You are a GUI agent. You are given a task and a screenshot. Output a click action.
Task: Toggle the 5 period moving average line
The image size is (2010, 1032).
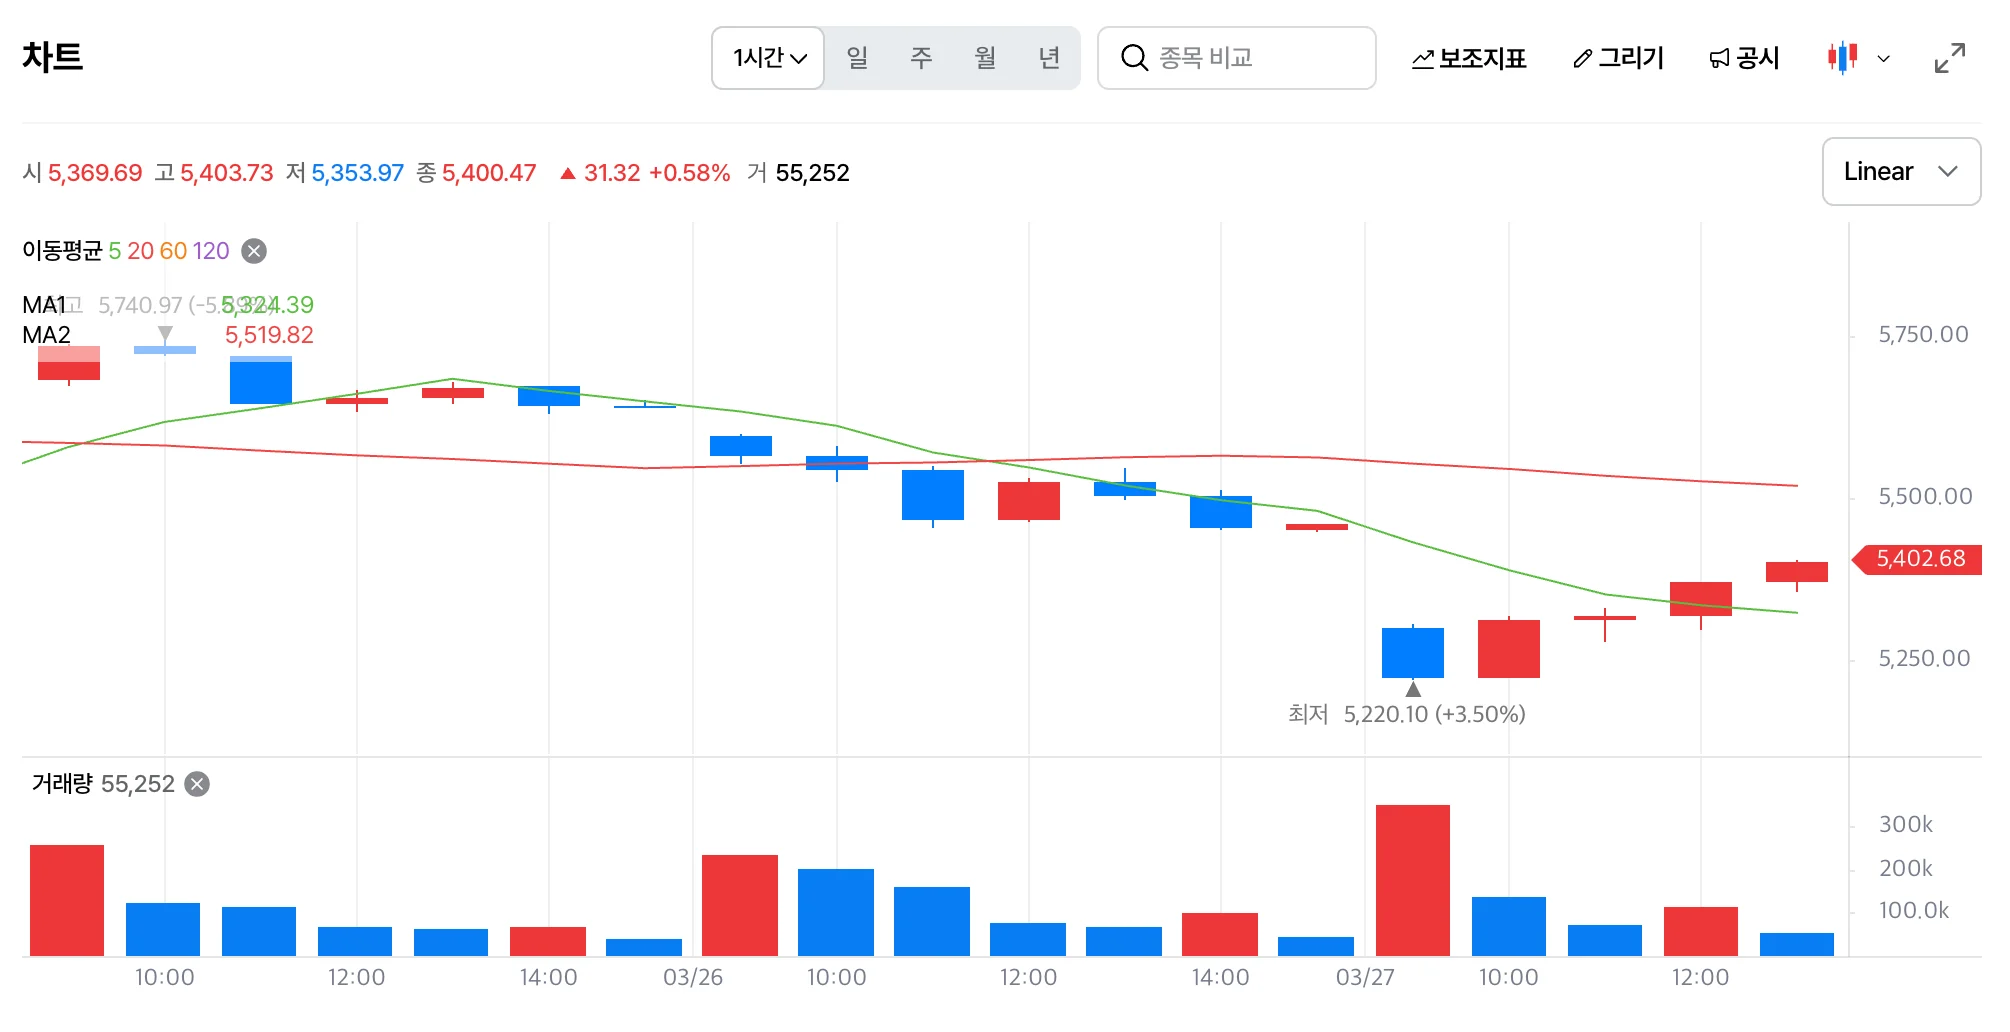point(115,251)
